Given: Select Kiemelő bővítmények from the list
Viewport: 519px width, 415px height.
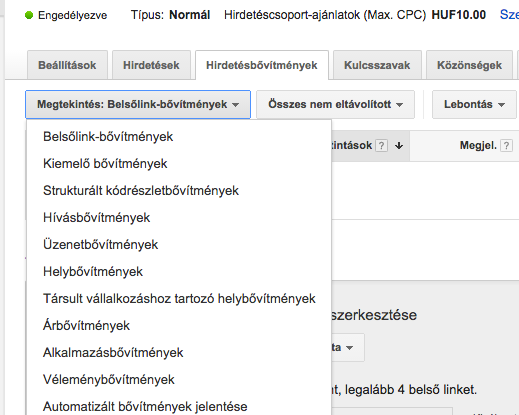Looking at the screenshot, I should coord(105,164).
